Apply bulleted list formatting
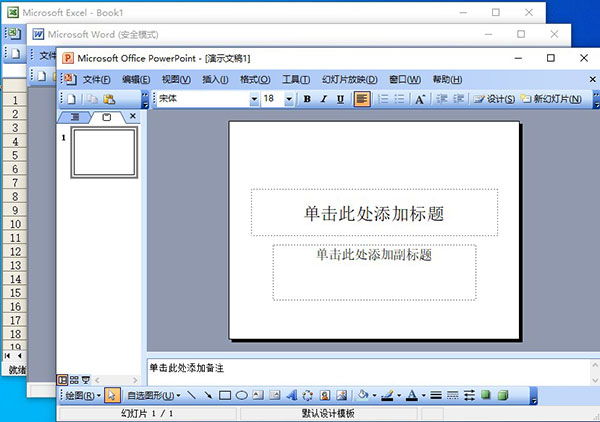 [x=399, y=99]
